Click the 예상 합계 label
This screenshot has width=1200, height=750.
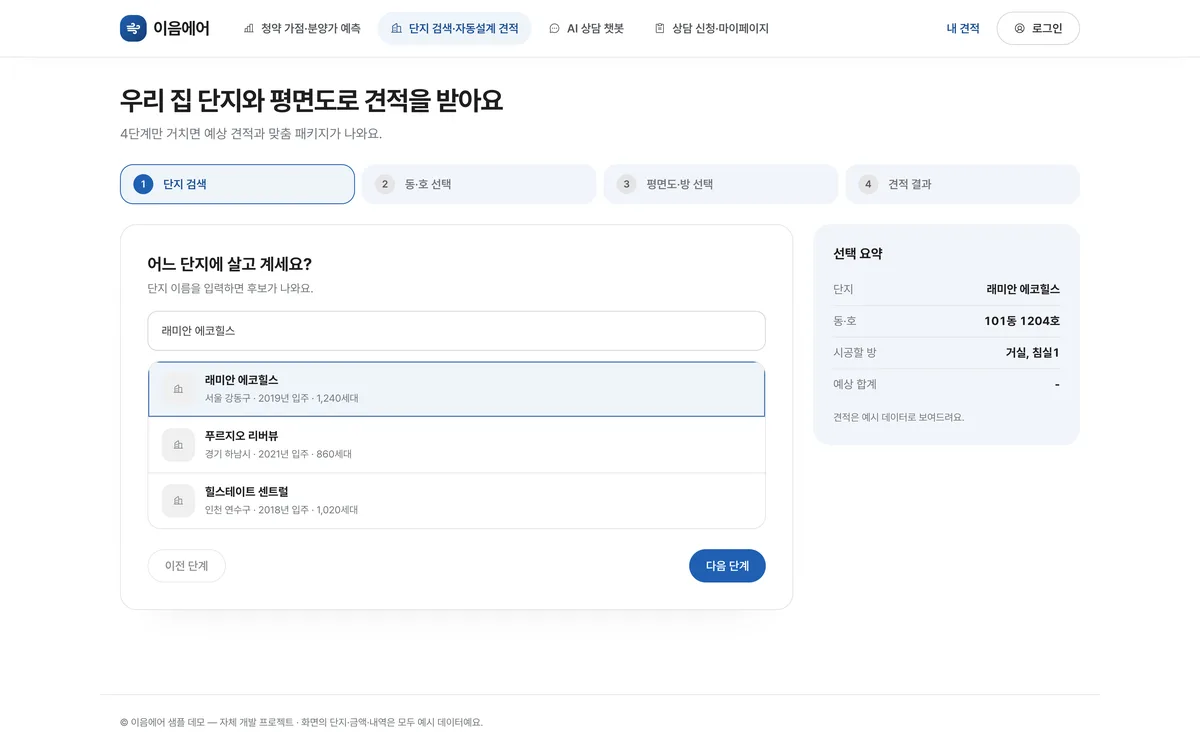(855, 384)
